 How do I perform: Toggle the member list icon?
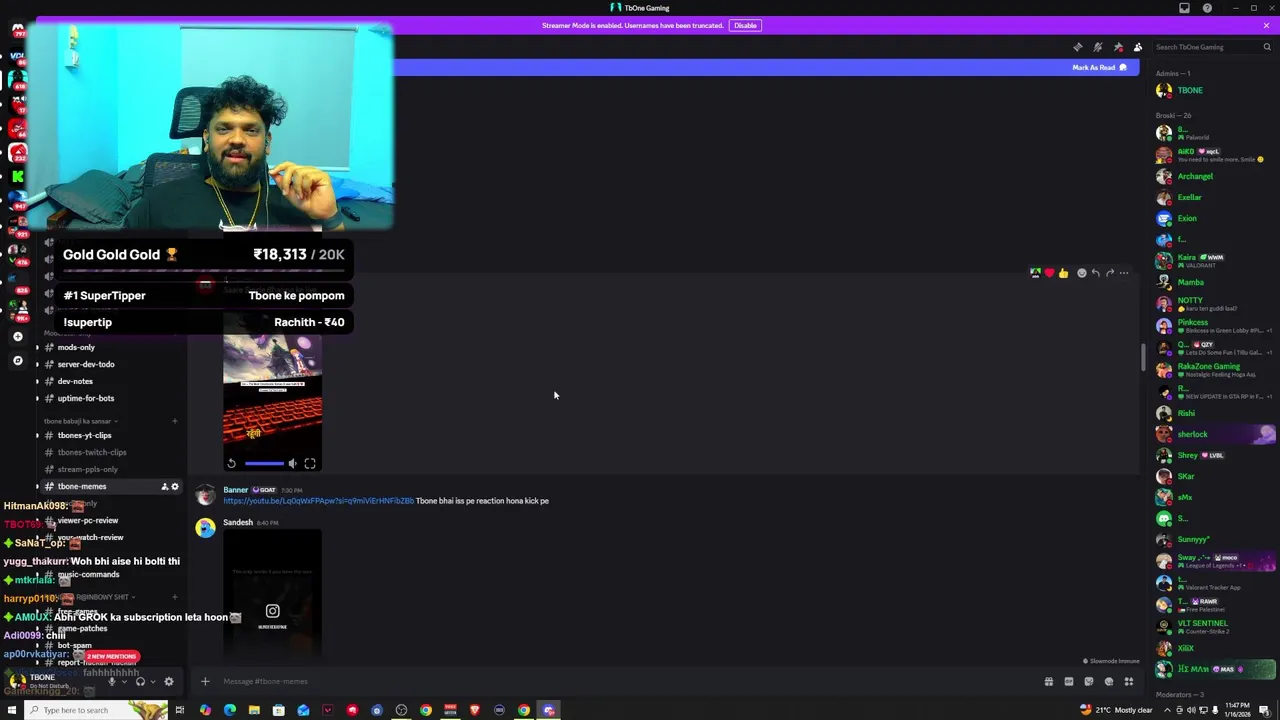coord(1137,47)
